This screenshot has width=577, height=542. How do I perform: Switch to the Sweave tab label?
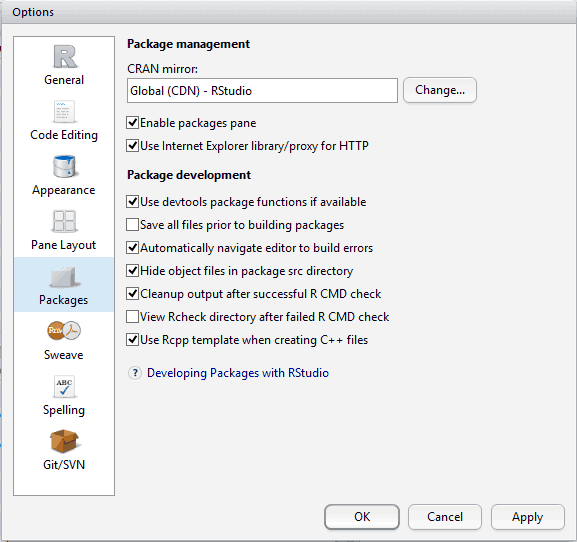(x=64, y=355)
